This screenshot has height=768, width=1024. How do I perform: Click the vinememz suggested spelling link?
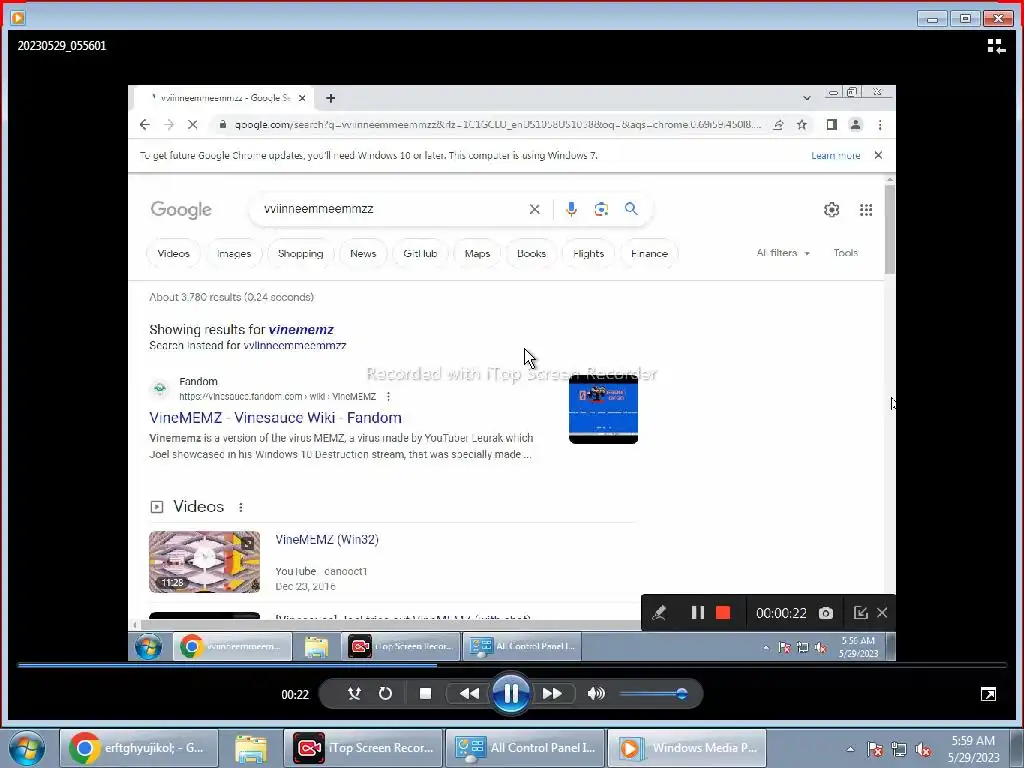300,329
